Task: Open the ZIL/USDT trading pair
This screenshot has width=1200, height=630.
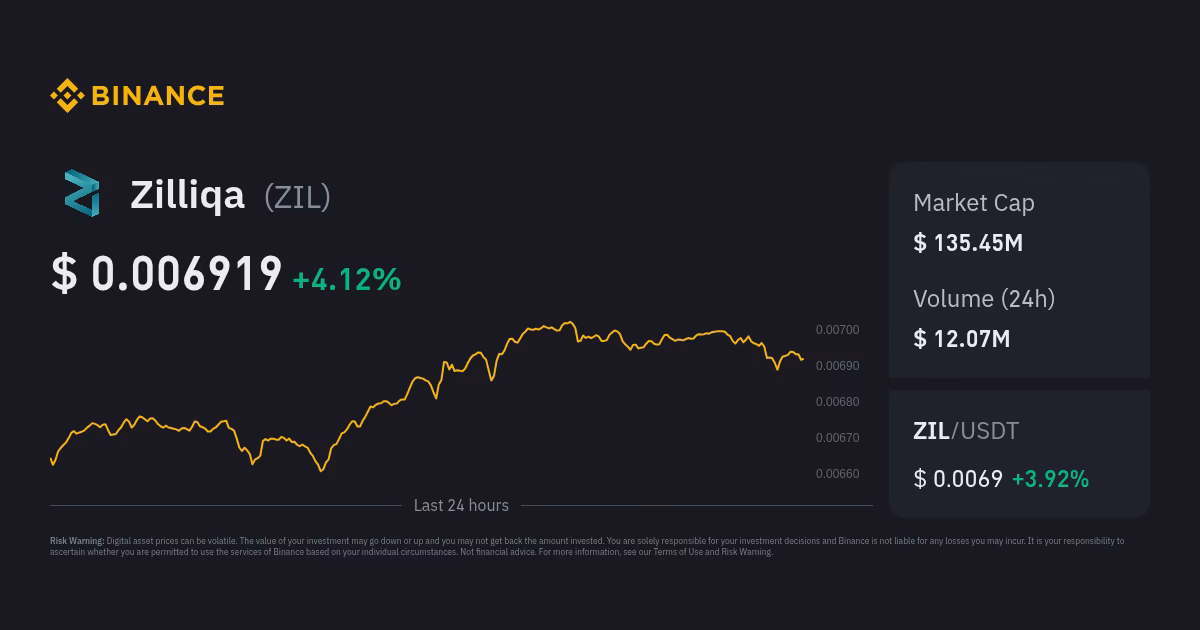Action: (965, 431)
